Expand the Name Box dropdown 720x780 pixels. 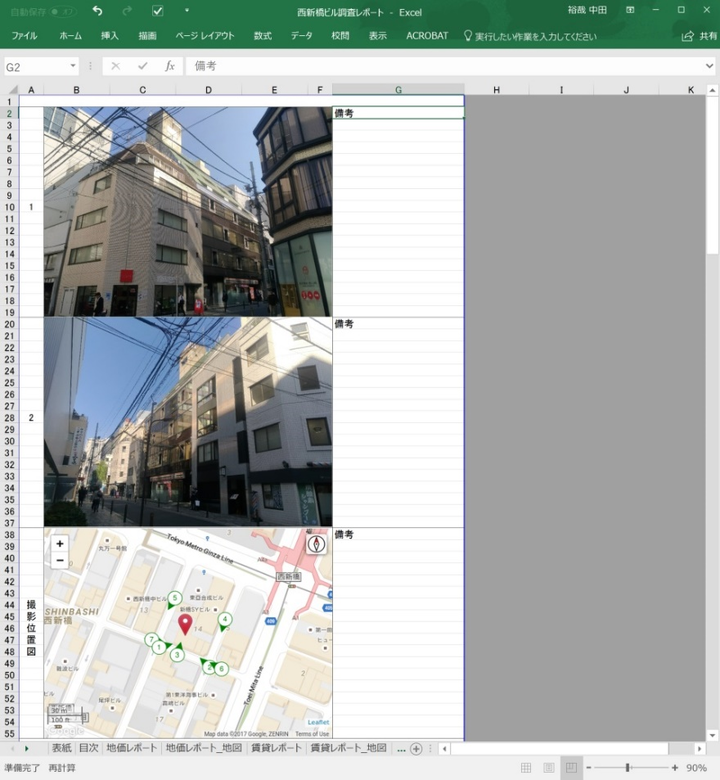(73, 66)
